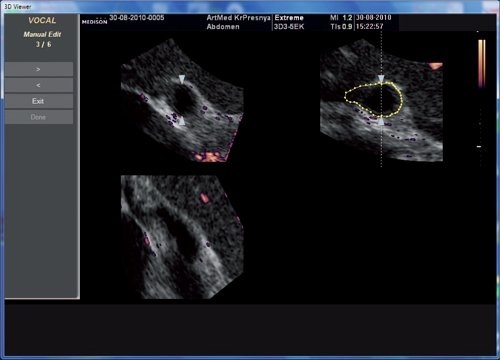Viewport: 500px width, 360px height.
Task: Click the color Doppler scale bar
Action: point(482,63)
